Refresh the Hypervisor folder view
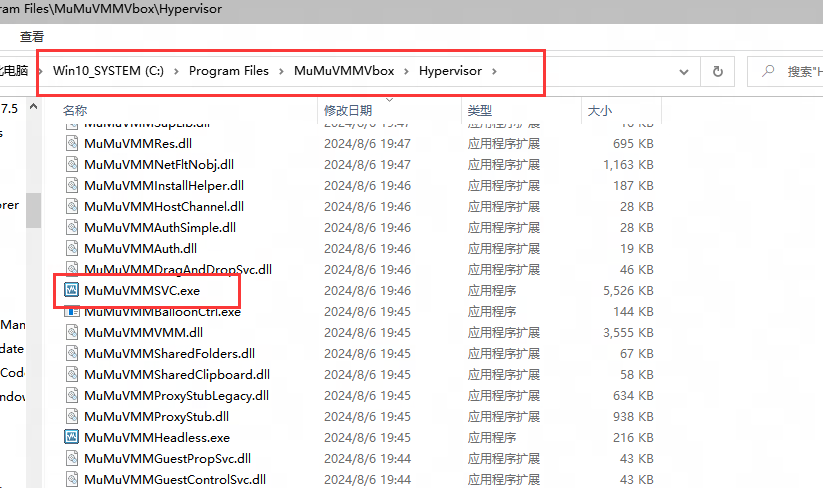The height and width of the screenshot is (488, 823). pyautogui.click(x=718, y=71)
